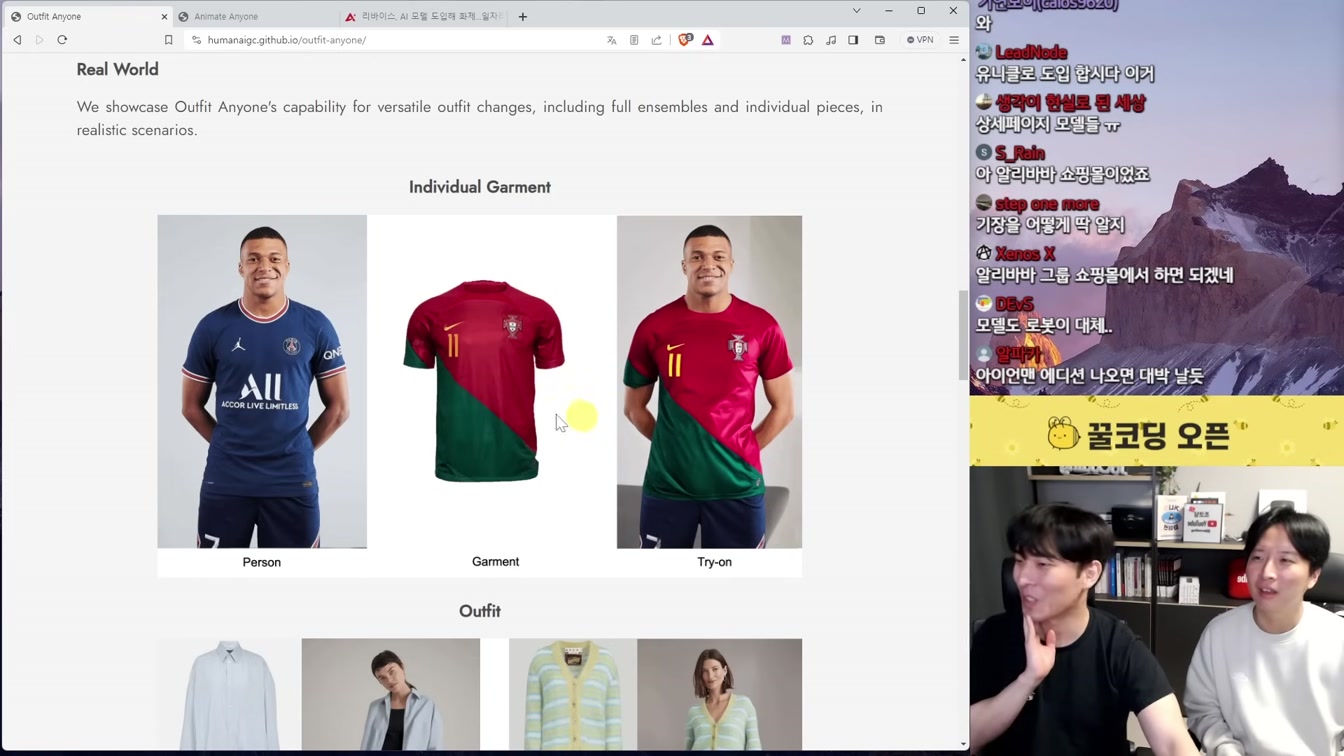Click chat username DEvS
The height and width of the screenshot is (756, 1344).
coord(1014,304)
